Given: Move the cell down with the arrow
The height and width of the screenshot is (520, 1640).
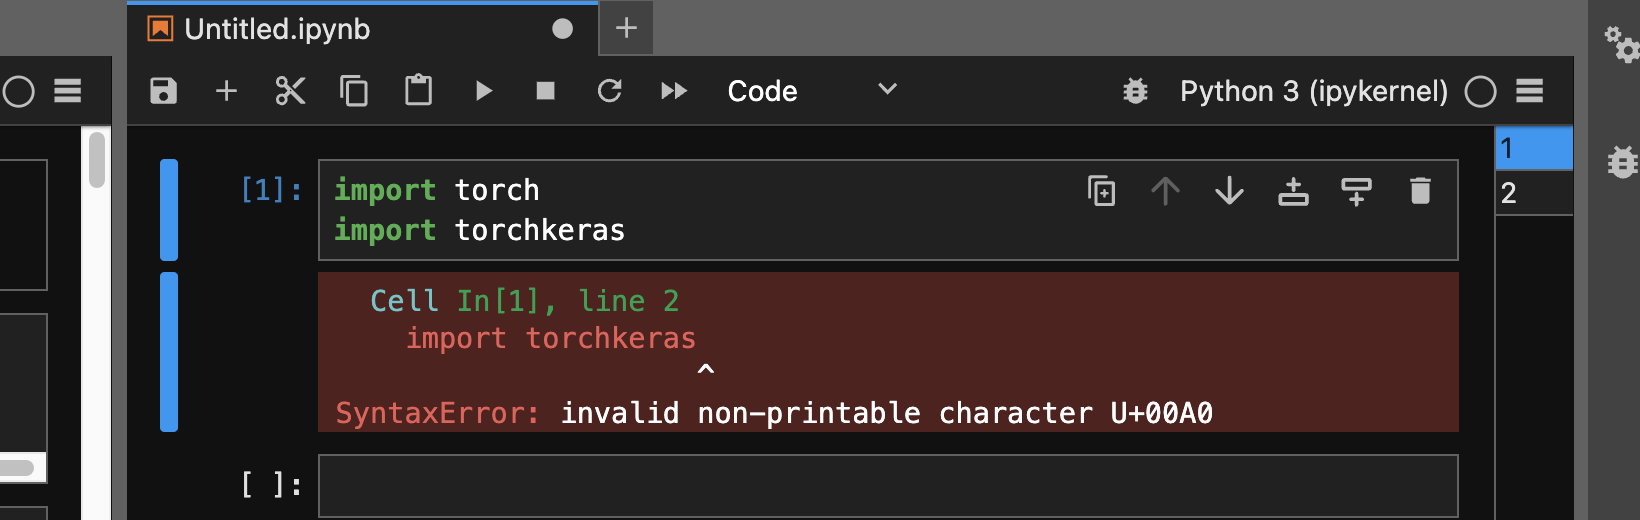Looking at the screenshot, I should pyautogui.click(x=1229, y=190).
